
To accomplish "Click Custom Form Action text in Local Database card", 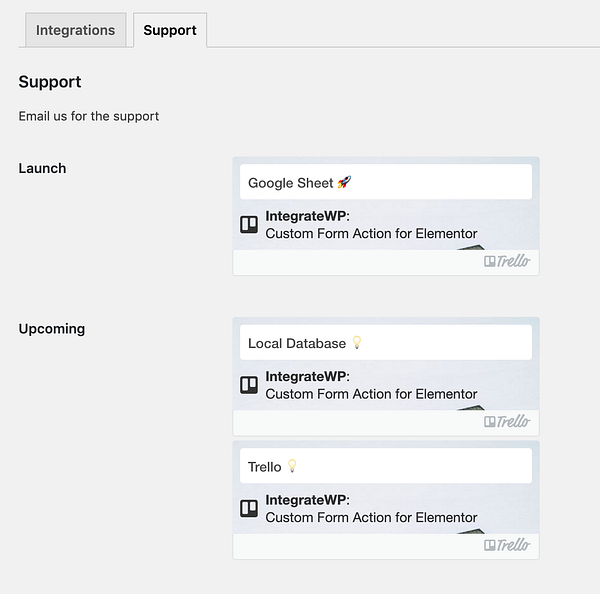I will click(371, 394).
